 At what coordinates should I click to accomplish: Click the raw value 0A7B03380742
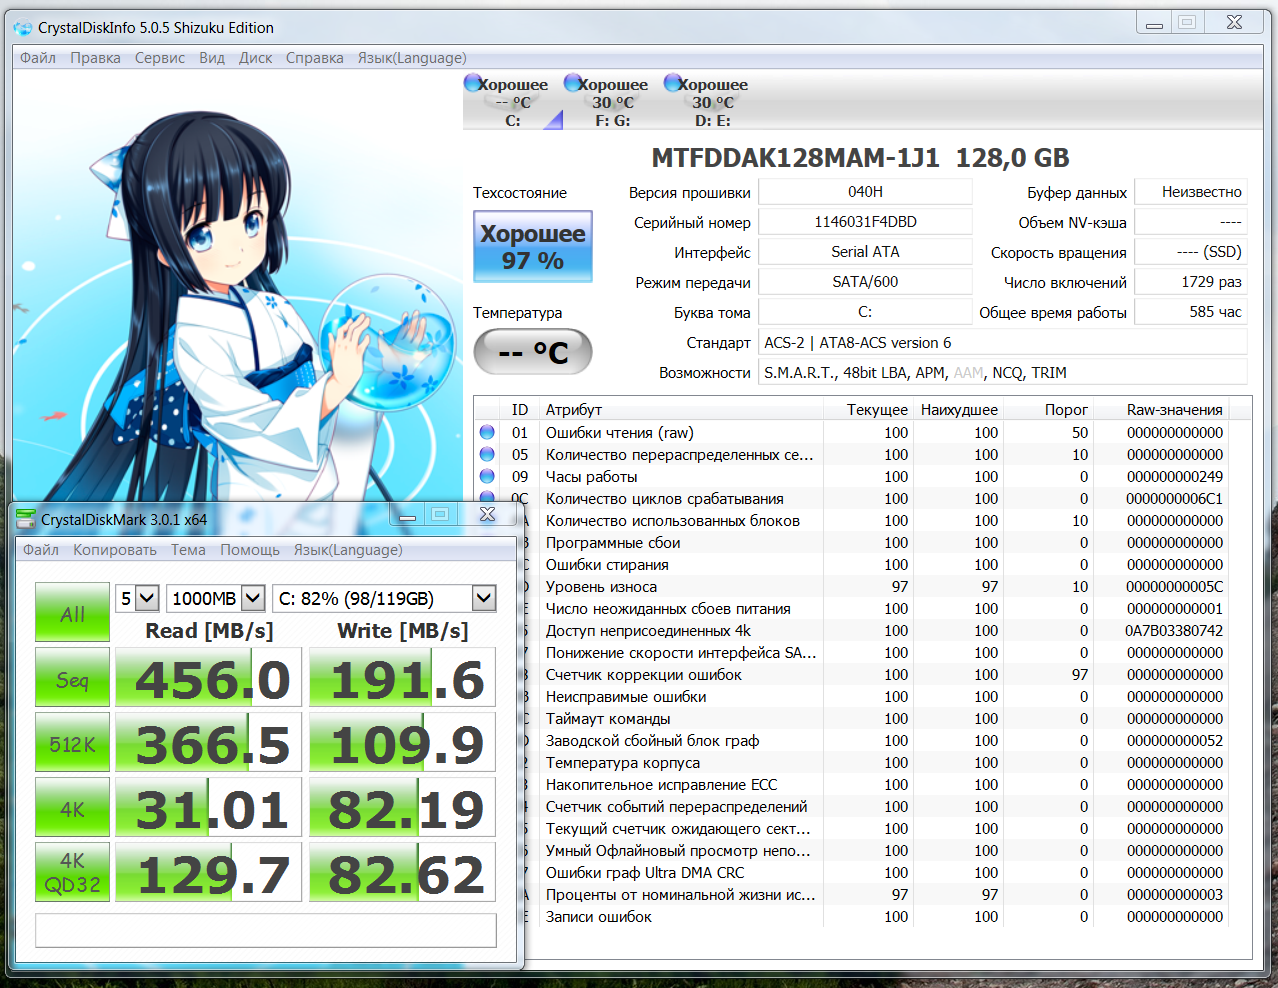click(1174, 630)
